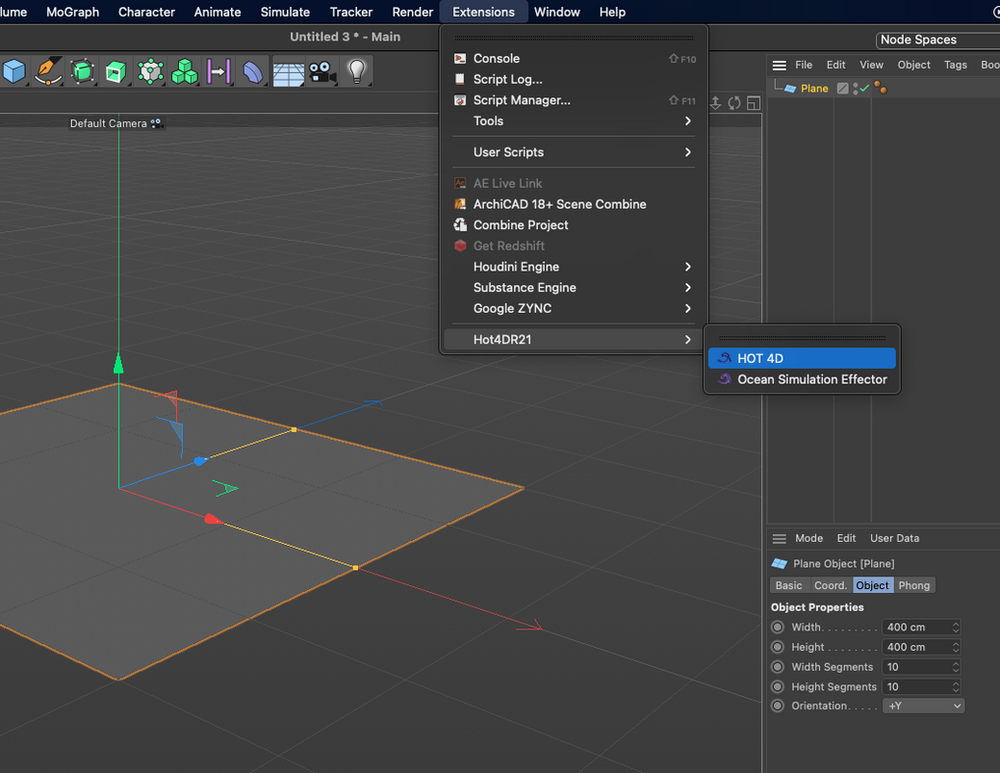
Task: Toggle Plane object enabled green checkmark
Action: tap(863, 88)
